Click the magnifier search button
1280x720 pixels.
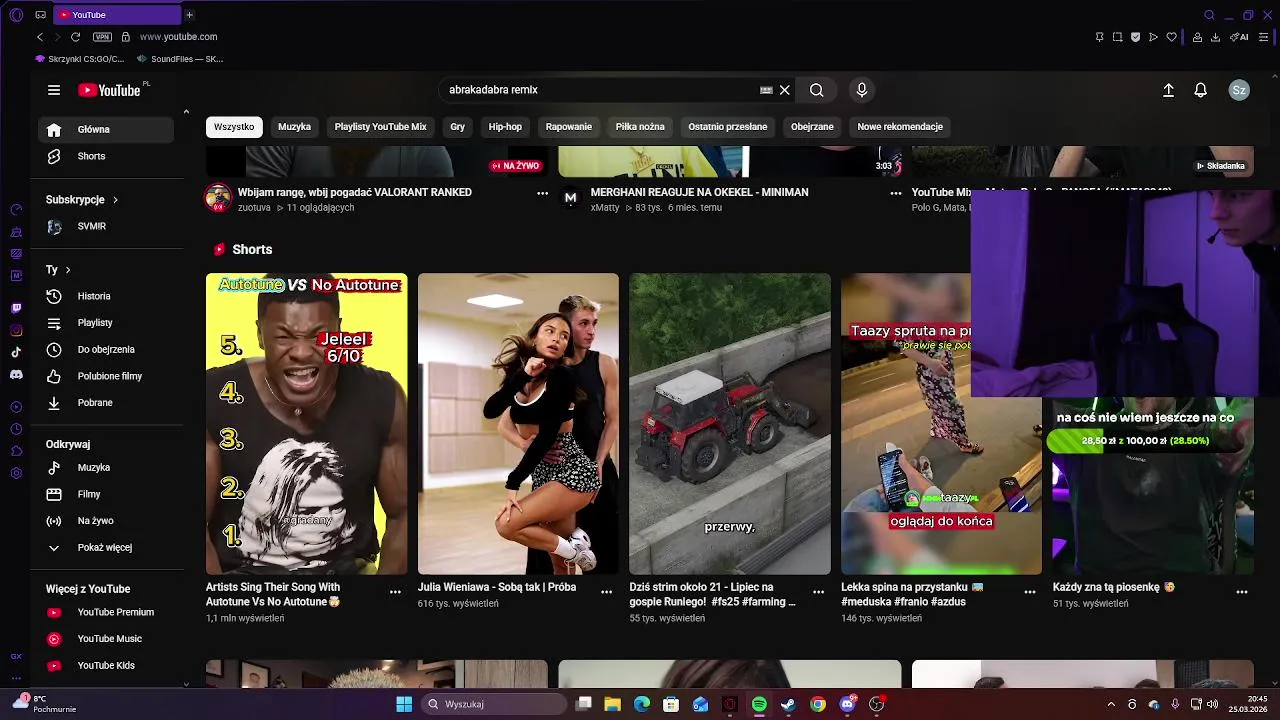[x=817, y=90]
